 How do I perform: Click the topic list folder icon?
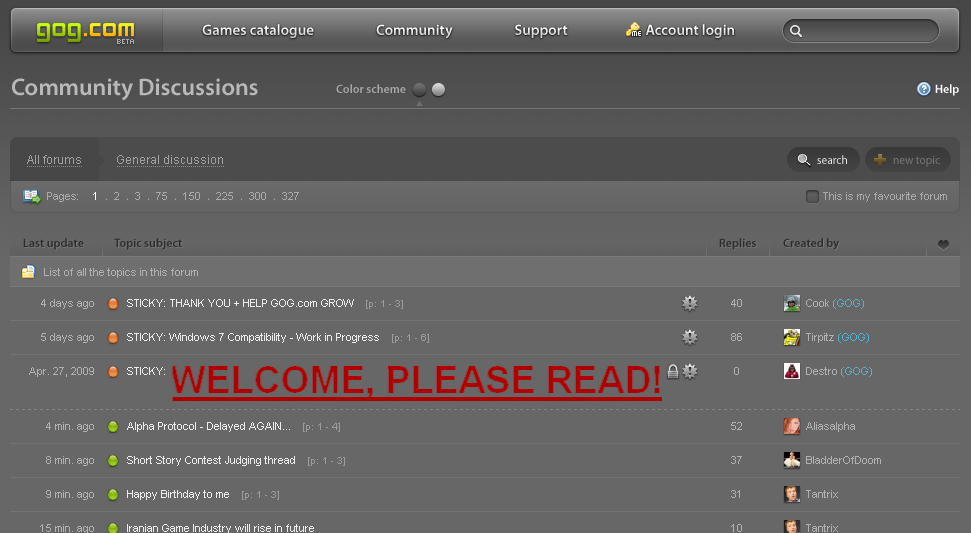point(28,272)
